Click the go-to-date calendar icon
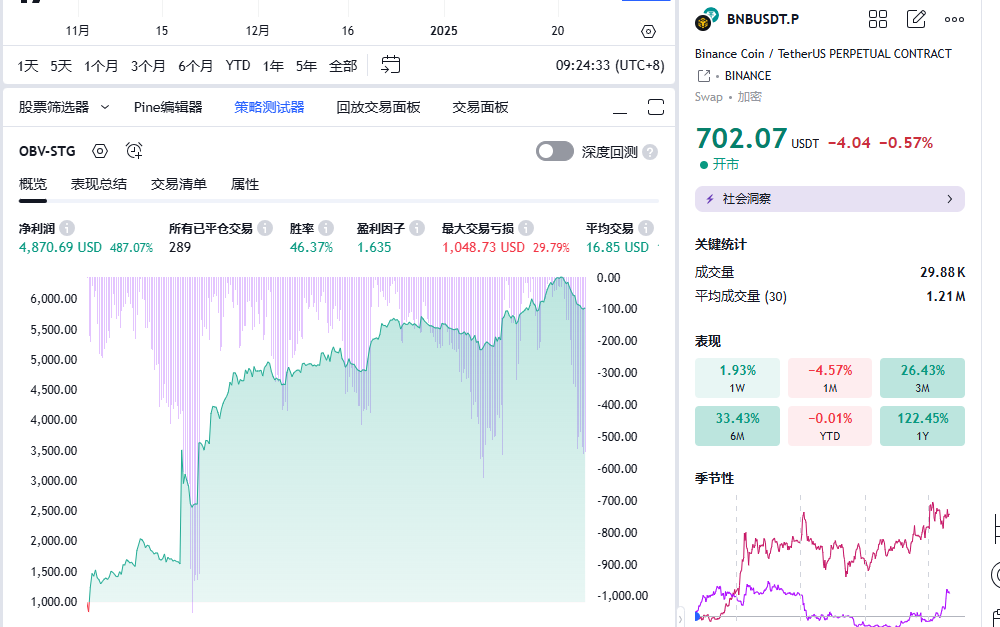Image resolution: width=1000 pixels, height=627 pixels. [390, 65]
